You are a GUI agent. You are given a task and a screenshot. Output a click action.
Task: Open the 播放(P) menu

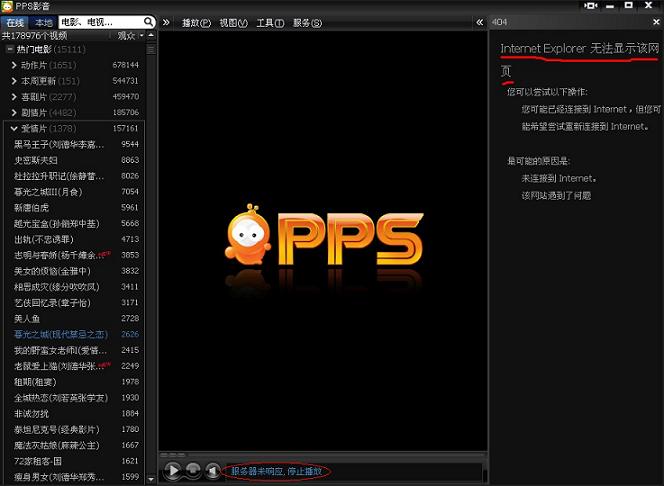tap(196, 22)
